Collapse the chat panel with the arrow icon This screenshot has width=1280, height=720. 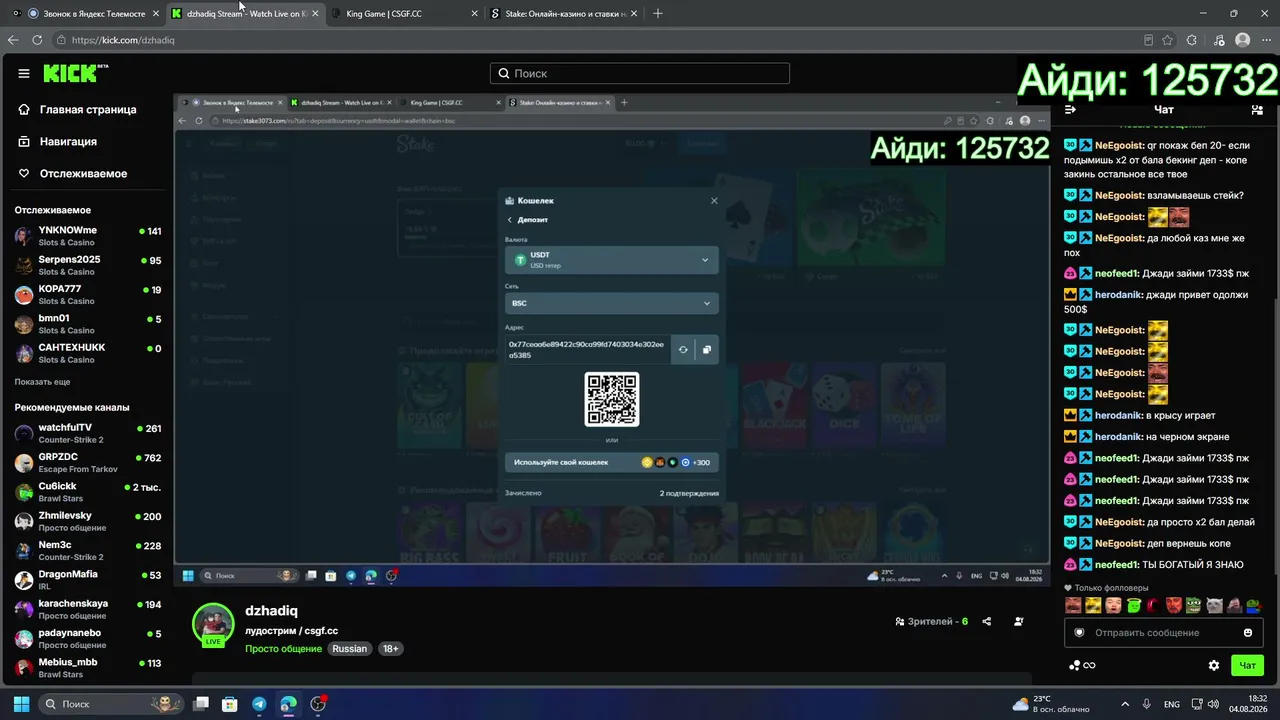click(1070, 109)
